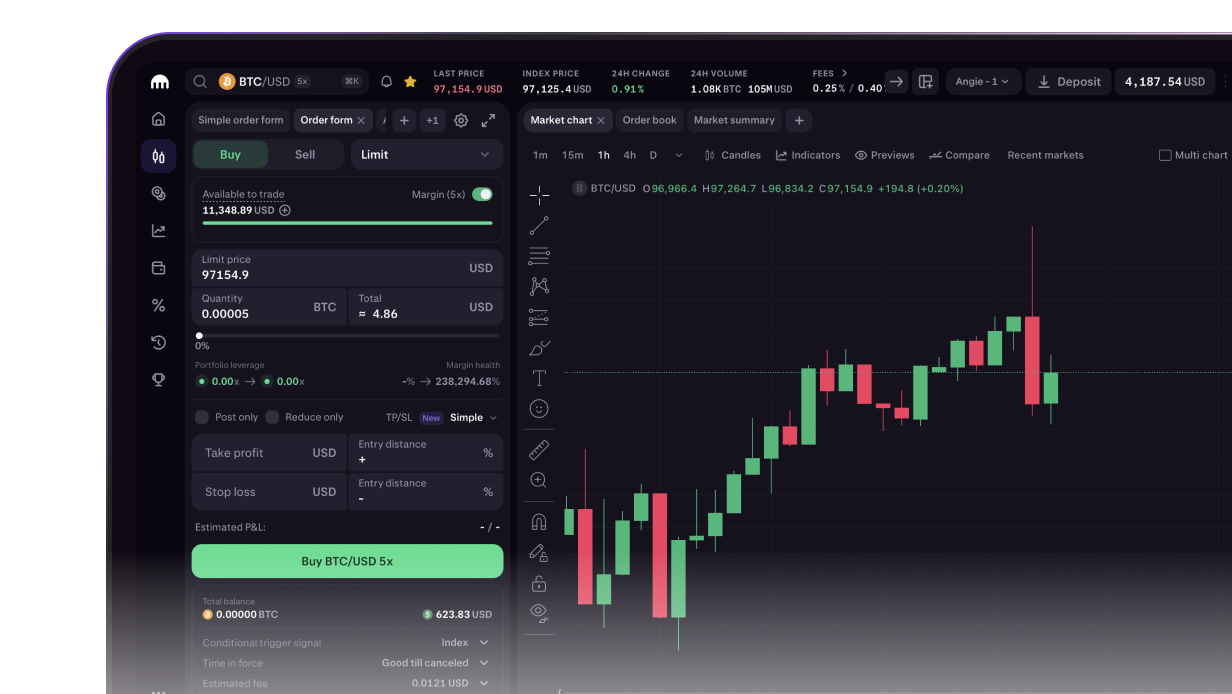Toggle stay-in-drawing-mode pencil lock
Screen dimensions: 1232x694
coord(539,552)
